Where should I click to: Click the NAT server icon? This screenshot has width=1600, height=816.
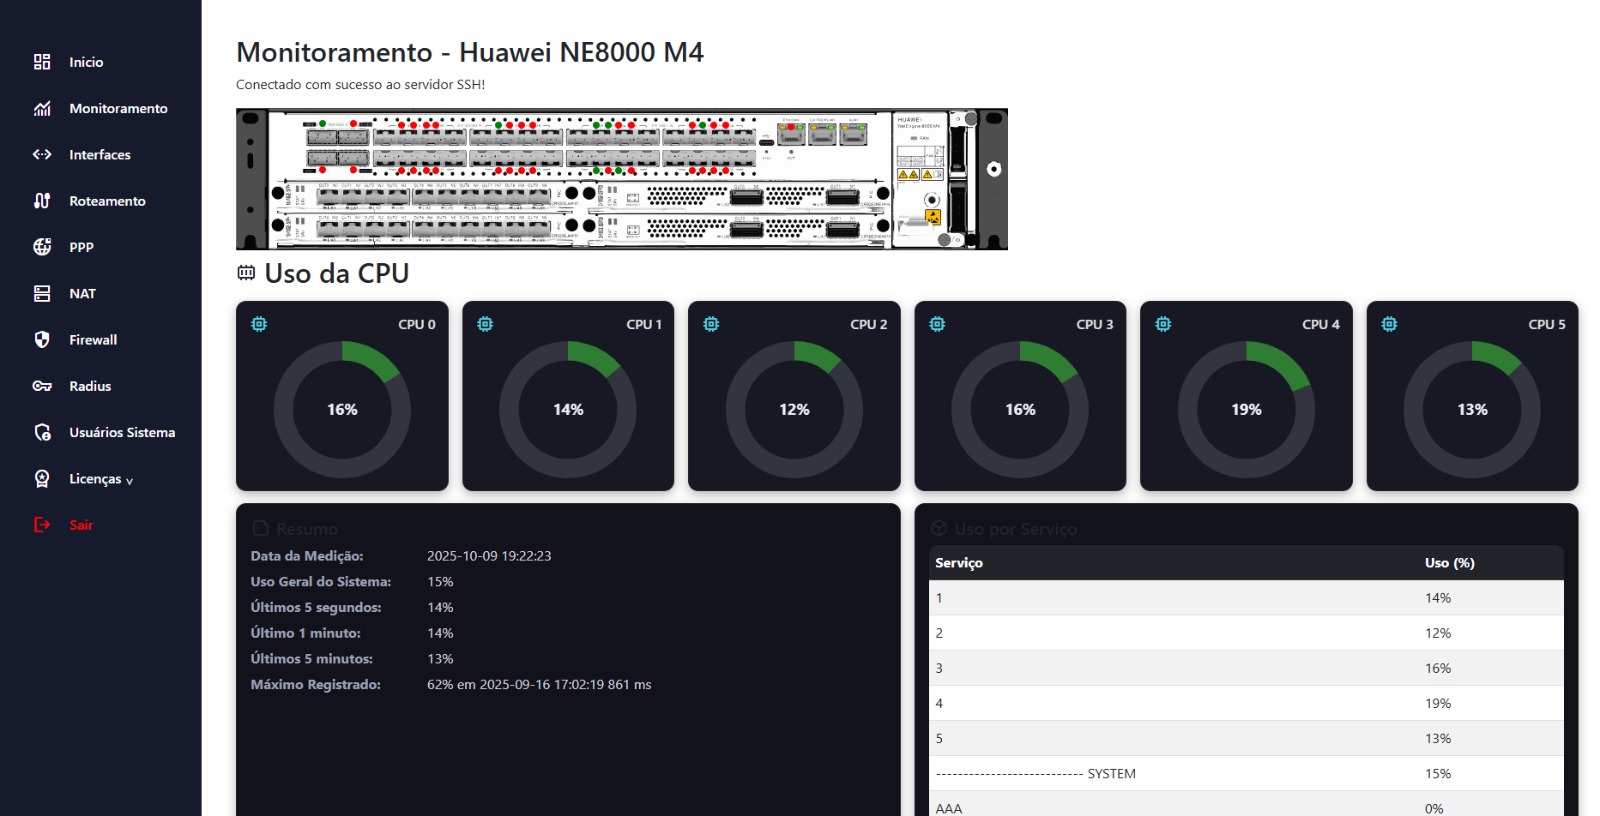[x=42, y=294]
